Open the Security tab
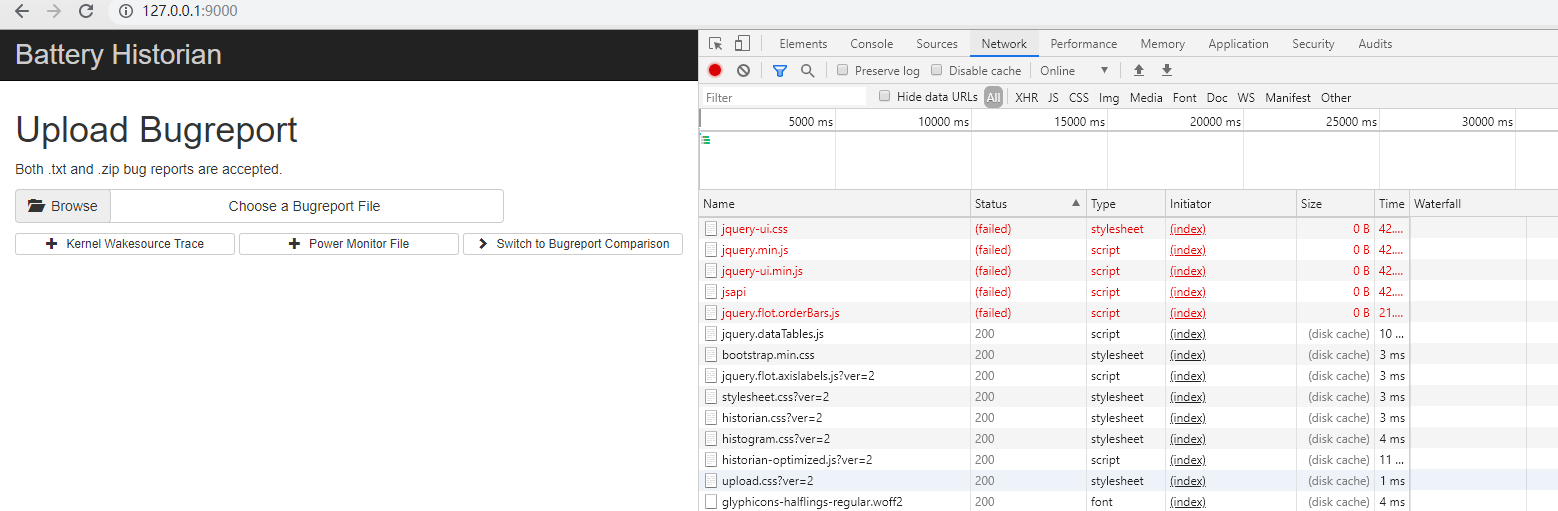The width and height of the screenshot is (1558, 511). click(x=1313, y=44)
